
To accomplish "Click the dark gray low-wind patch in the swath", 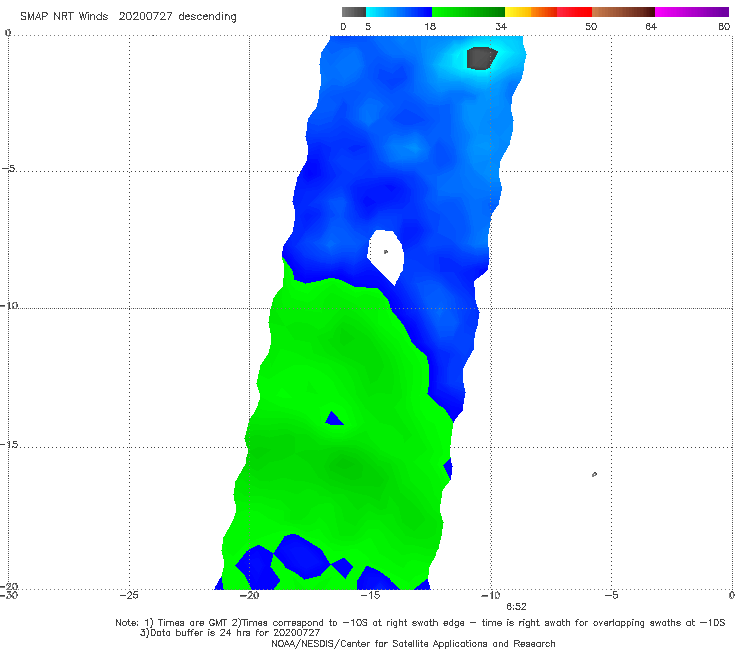I will click(481, 58).
